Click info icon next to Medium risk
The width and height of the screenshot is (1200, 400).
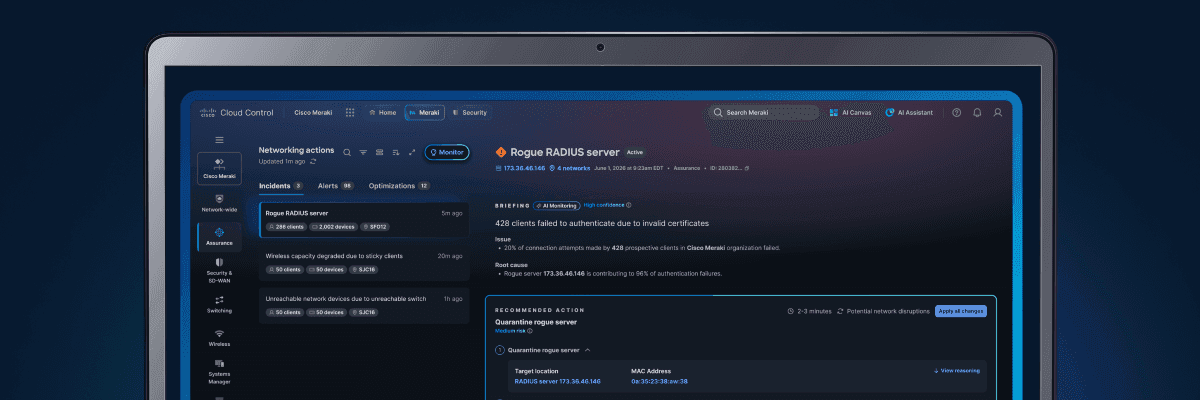pyautogui.click(x=529, y=331)
